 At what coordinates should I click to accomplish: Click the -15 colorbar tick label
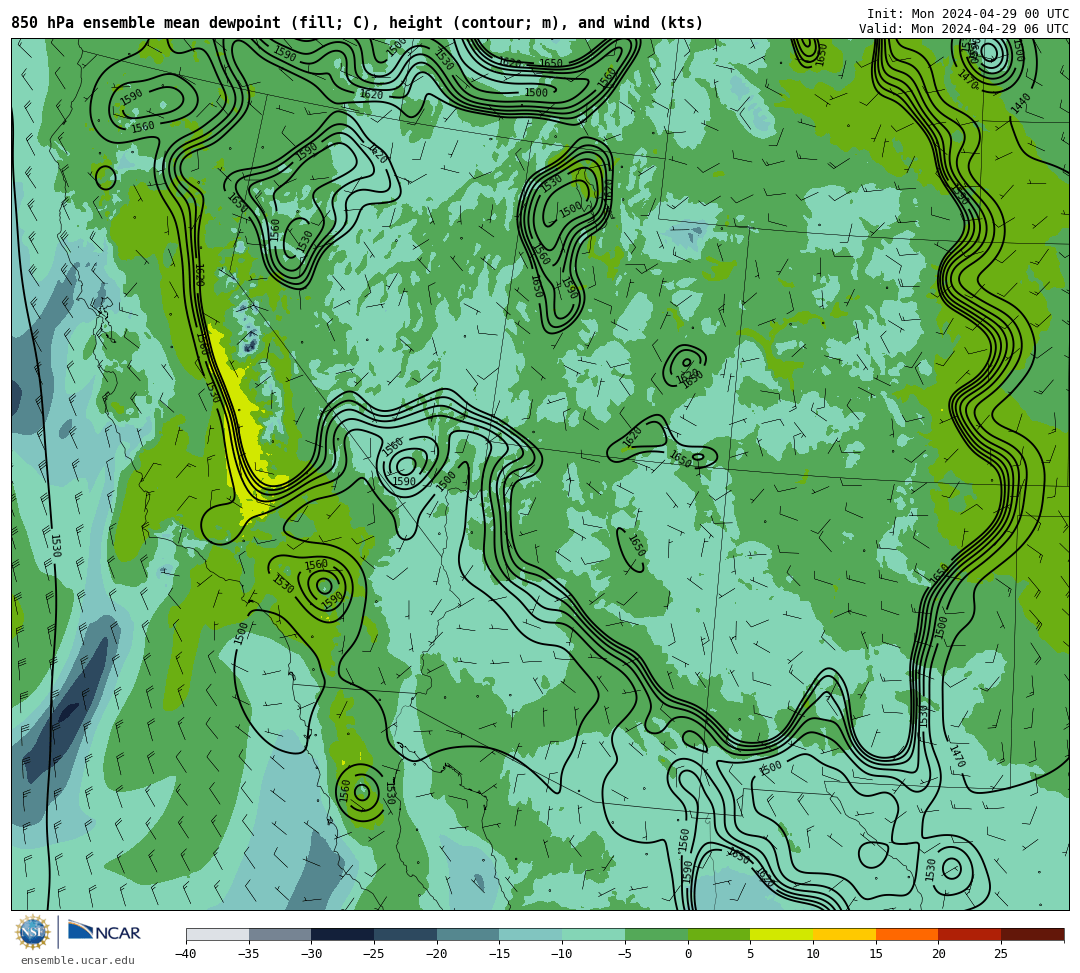(x=499, y=954)
